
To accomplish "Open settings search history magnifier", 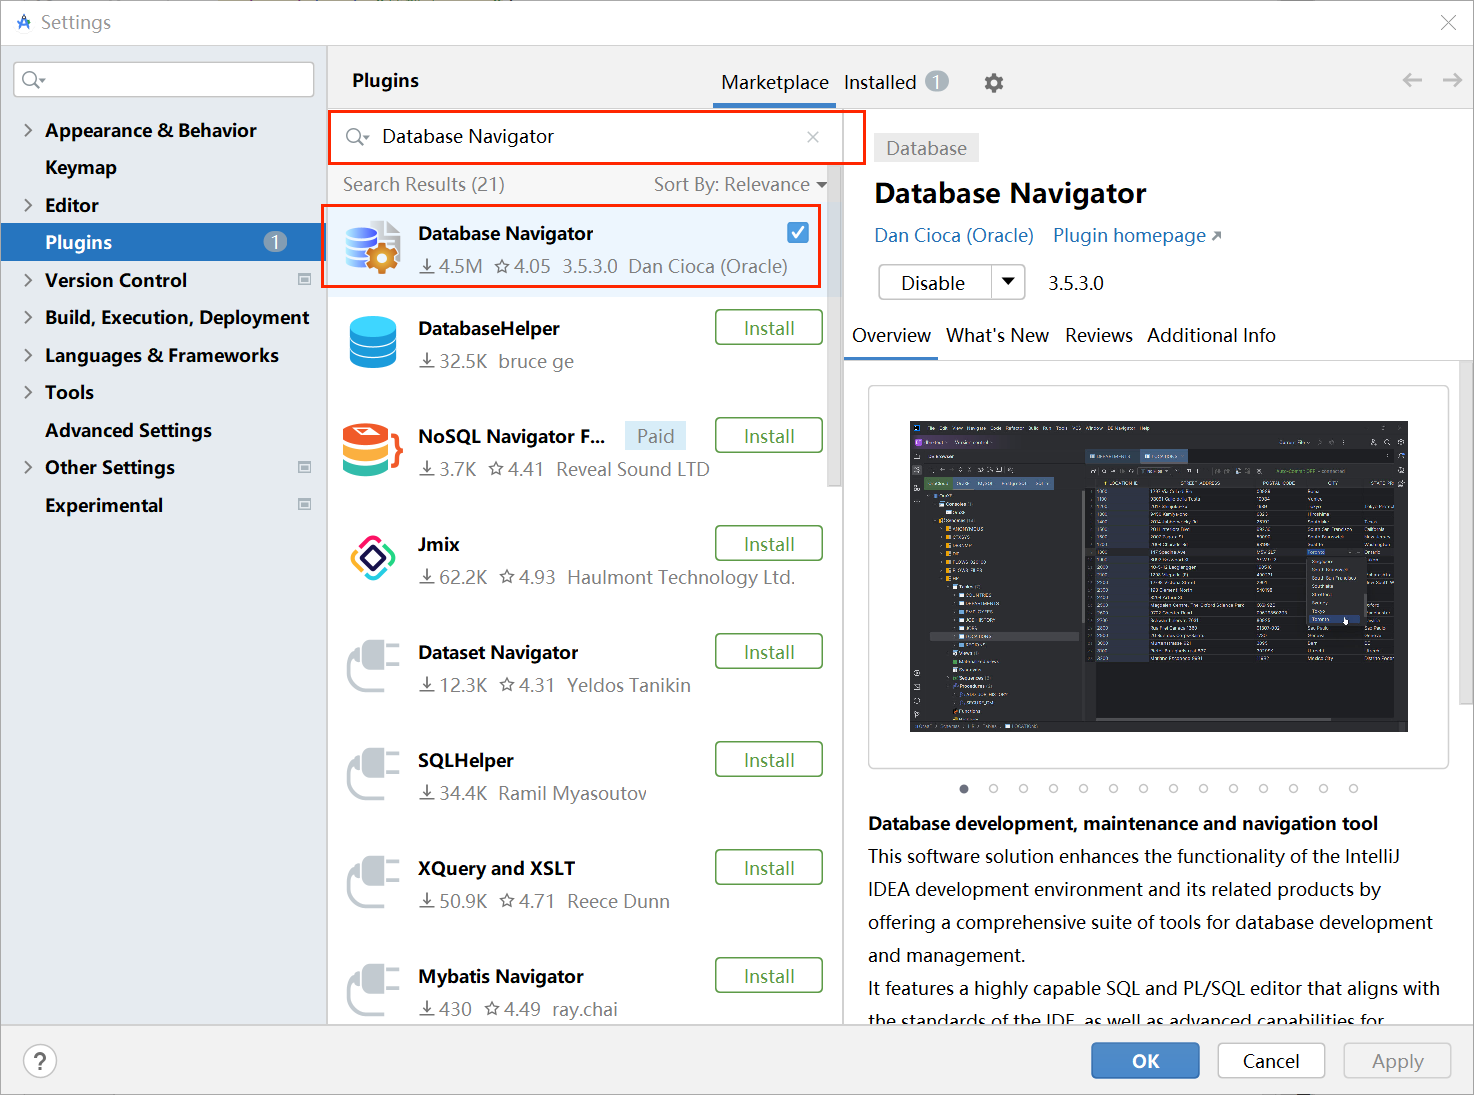I will tap(33, 80).
